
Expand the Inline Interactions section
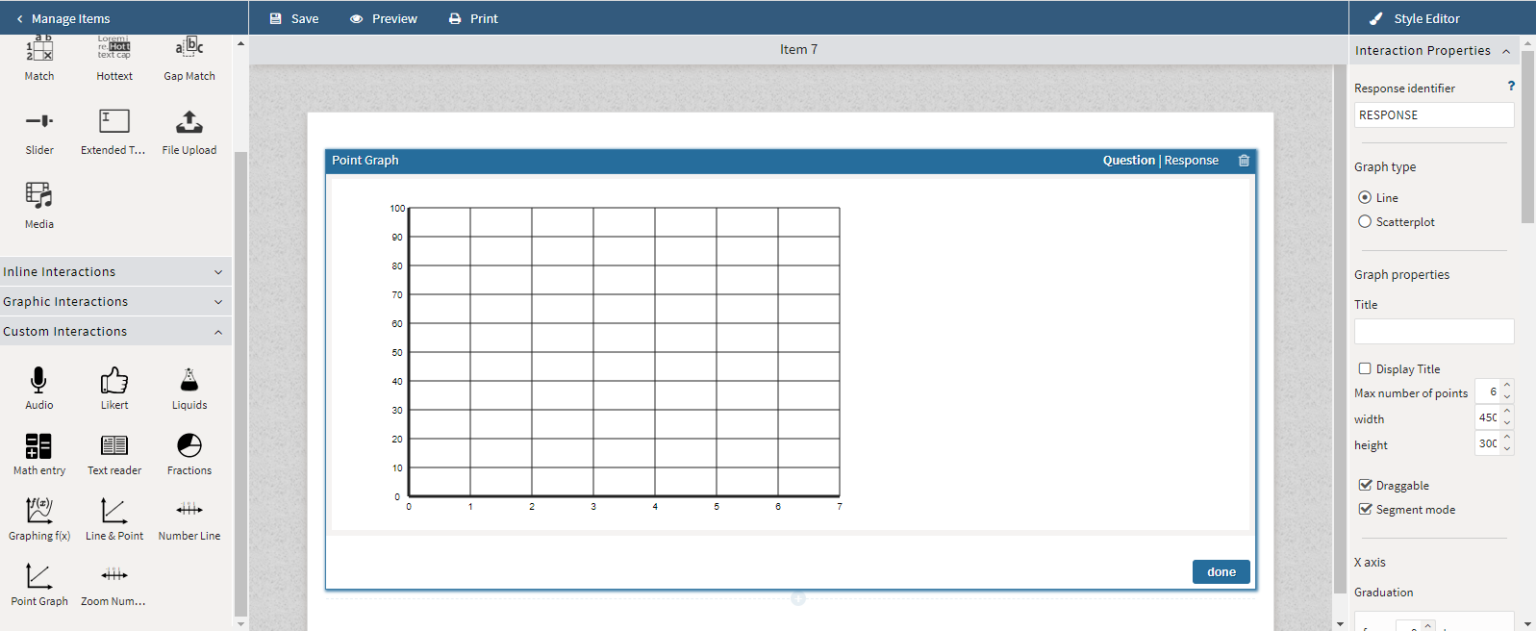click(x=115, y=271)
